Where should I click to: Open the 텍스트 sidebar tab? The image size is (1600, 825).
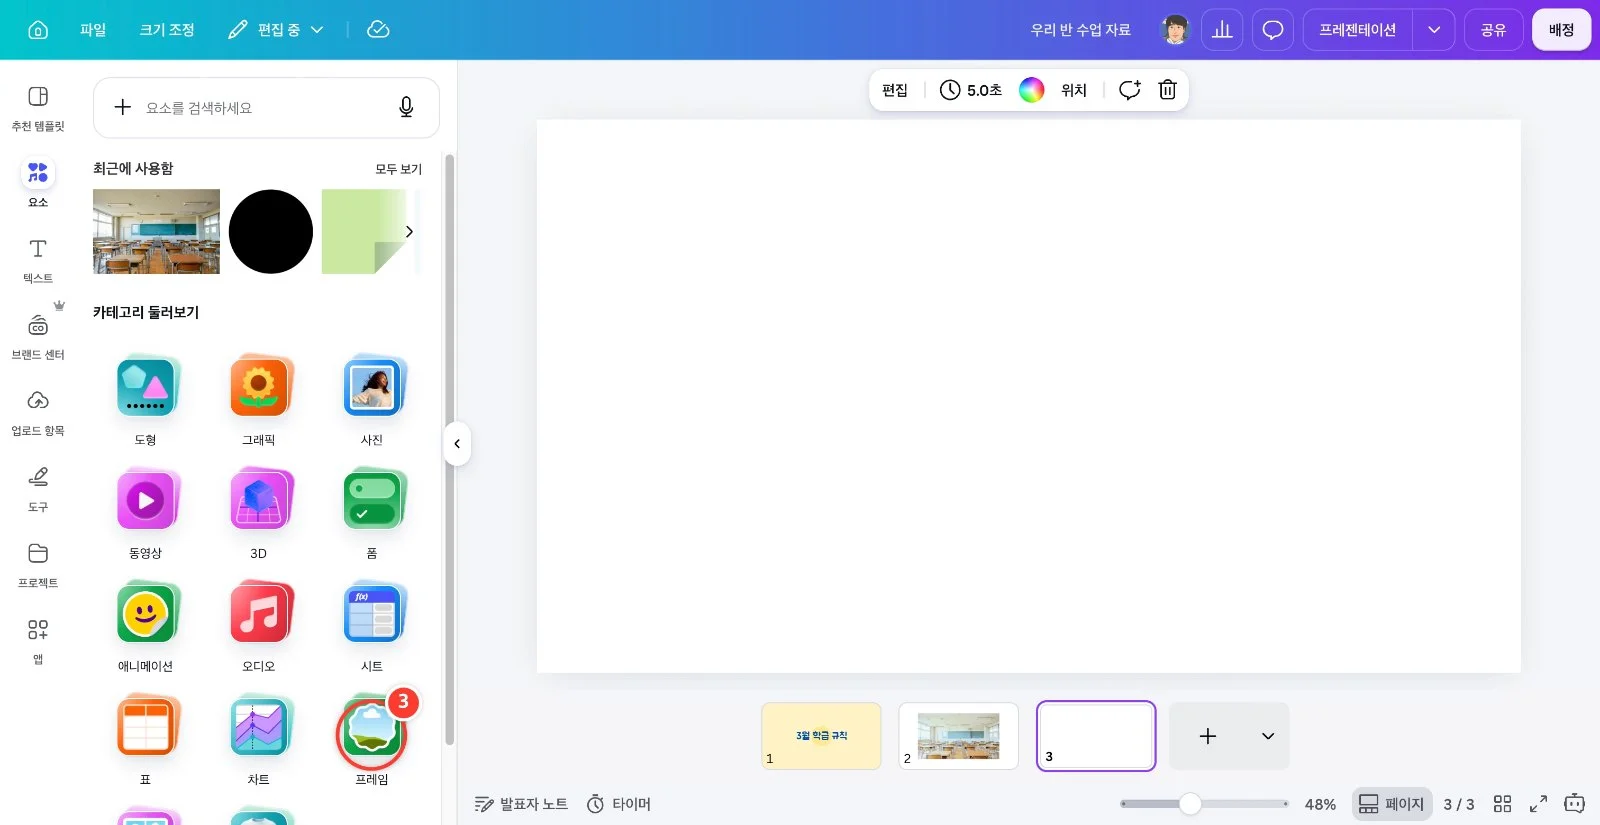[x=38, y=260]
